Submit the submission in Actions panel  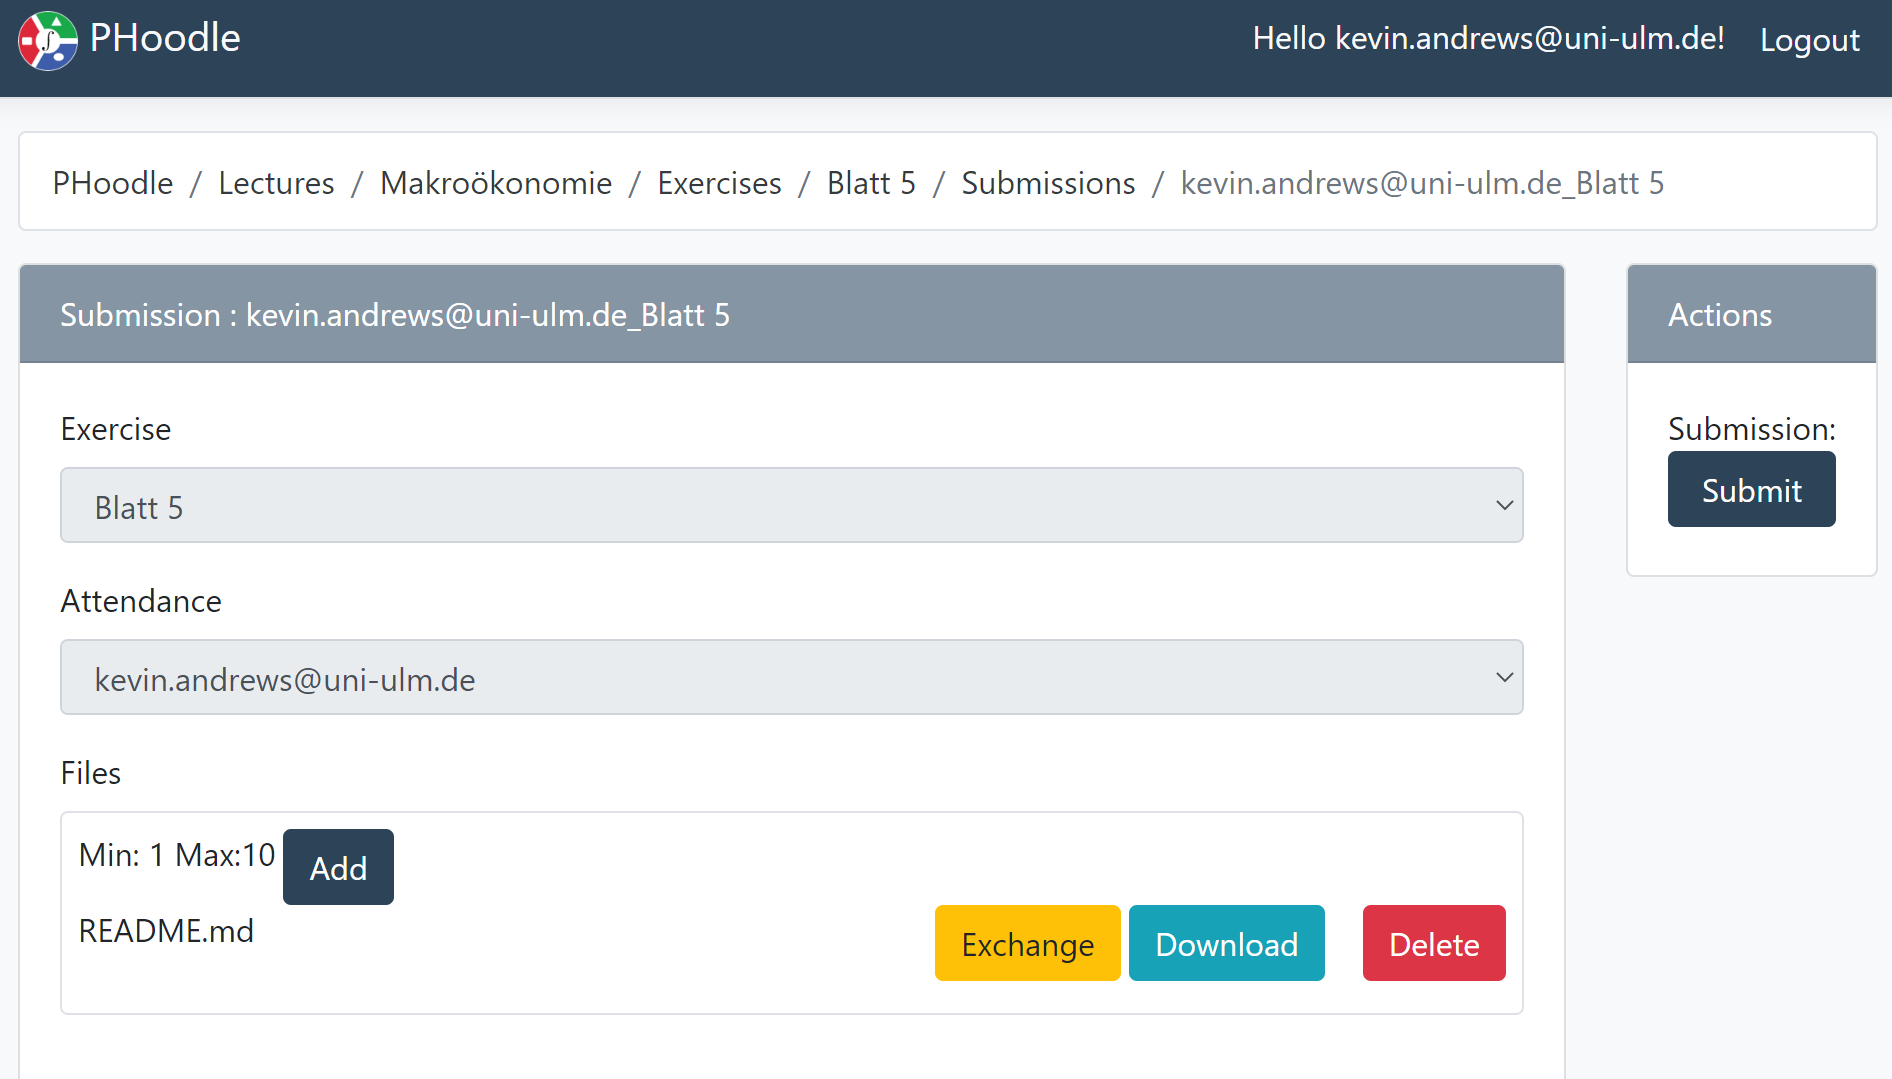[1752, 489]
